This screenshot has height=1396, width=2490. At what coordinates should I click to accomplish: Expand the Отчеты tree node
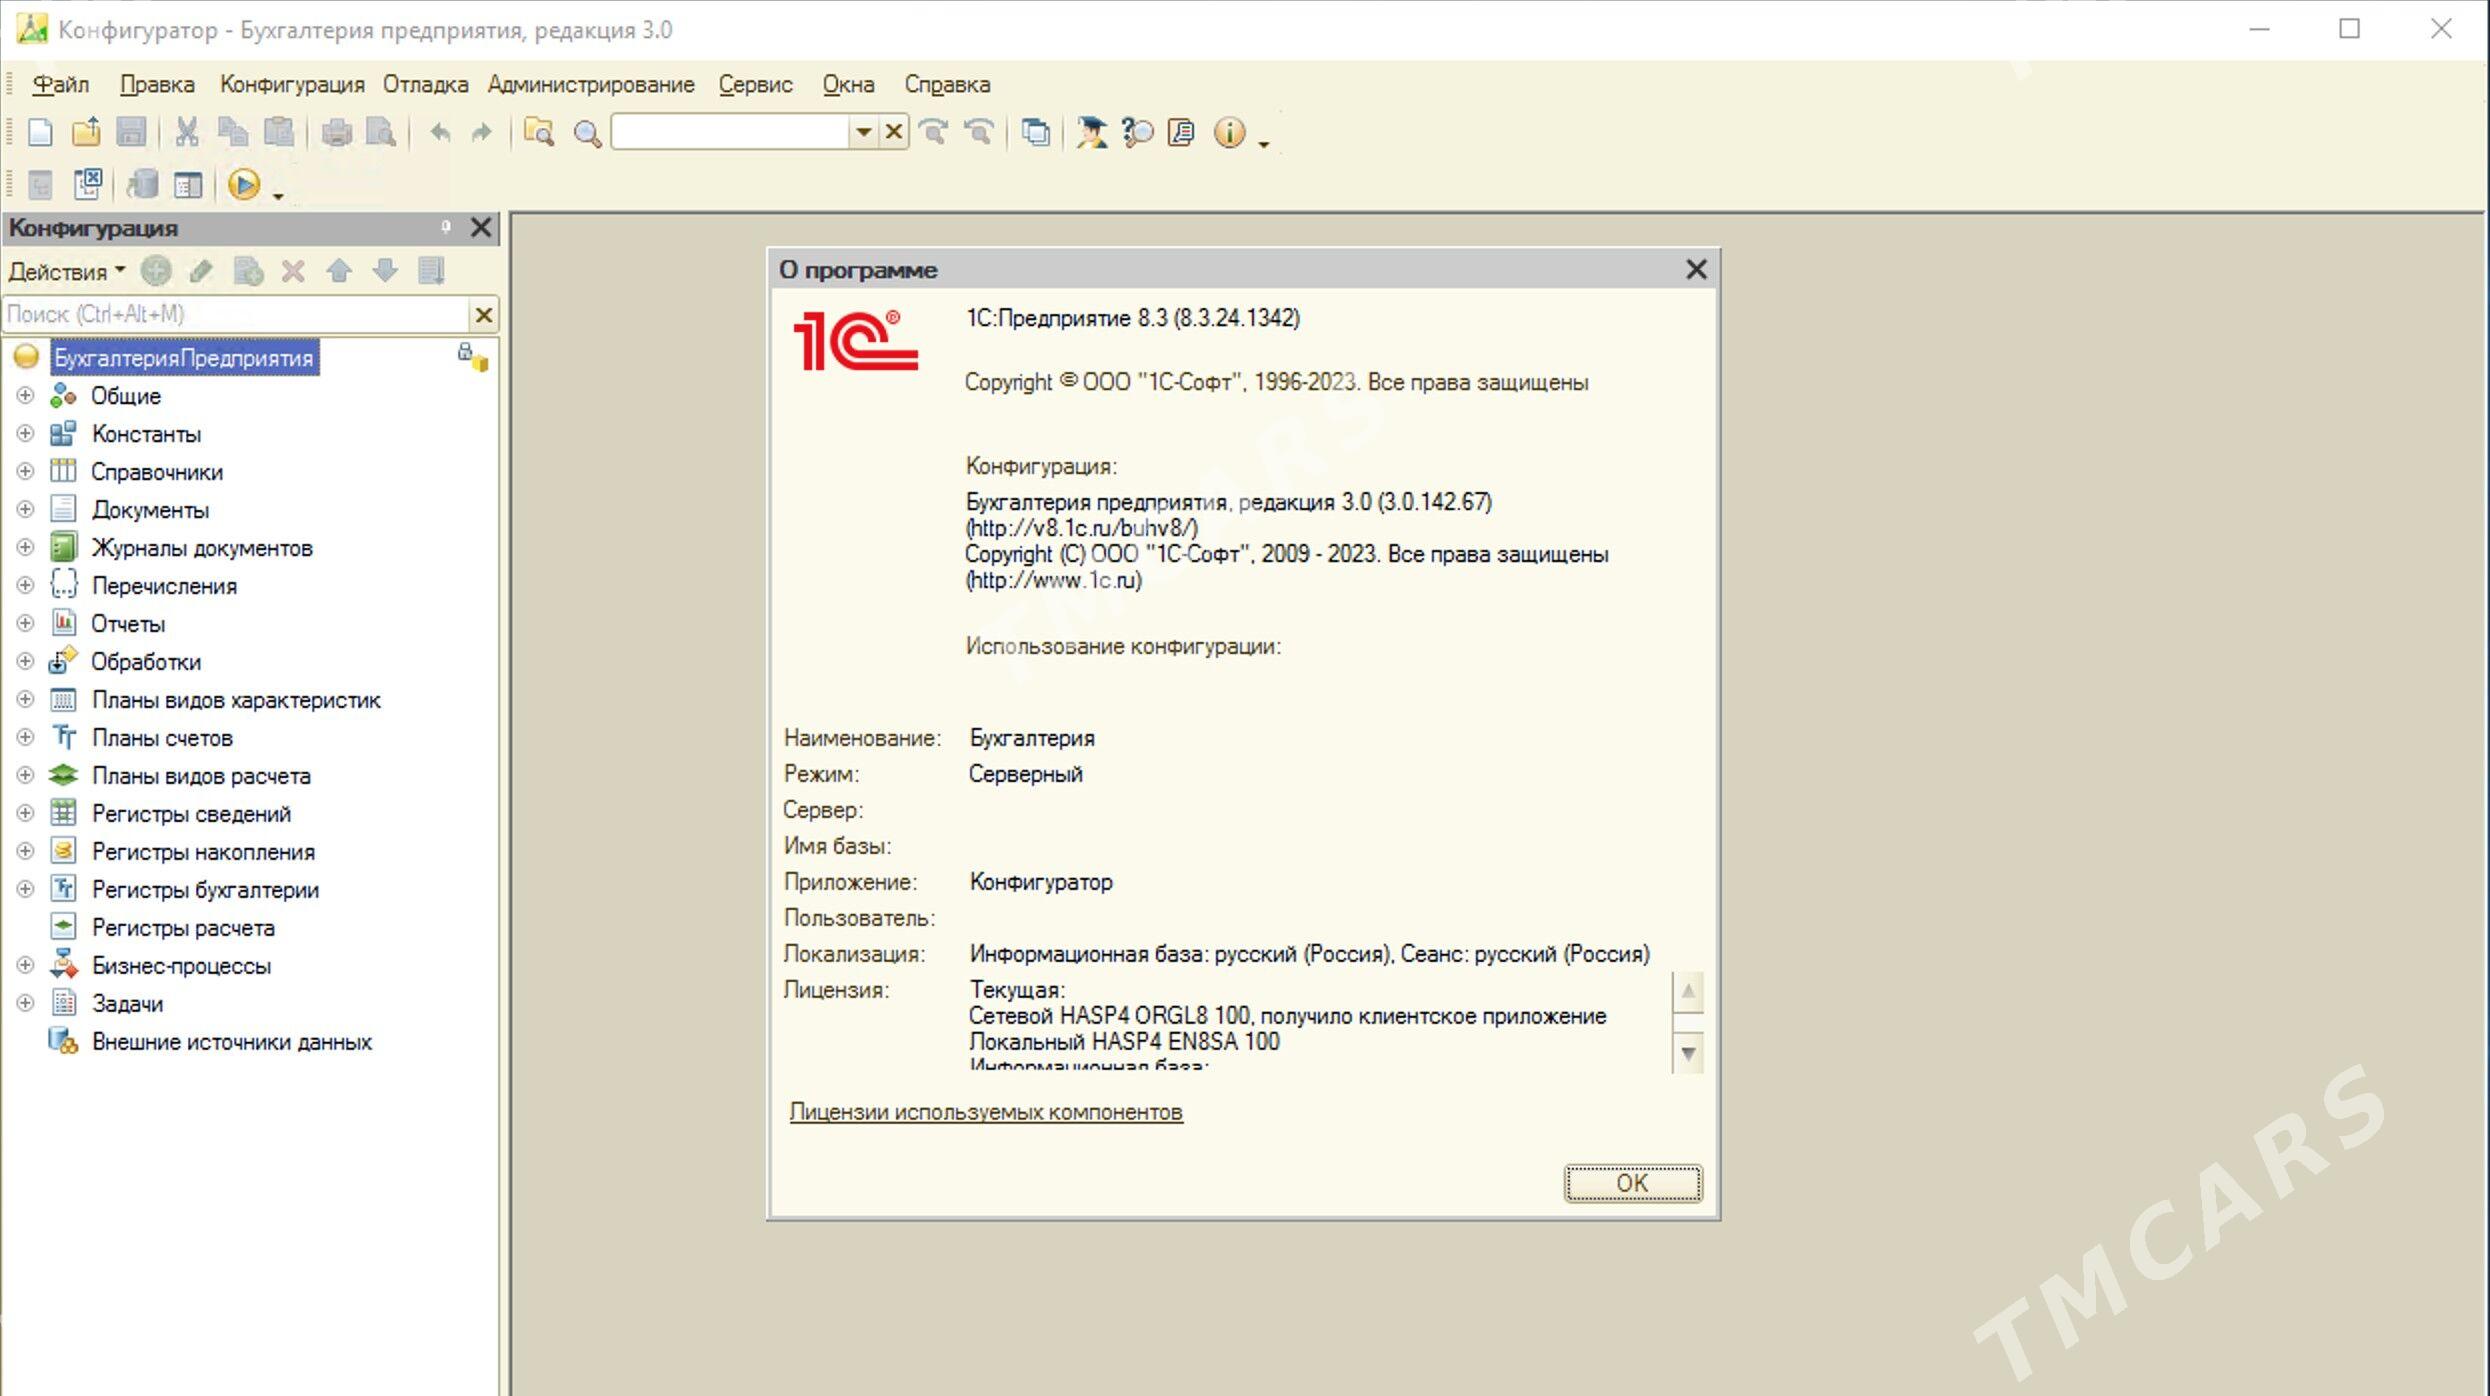(x=26, y=624)
